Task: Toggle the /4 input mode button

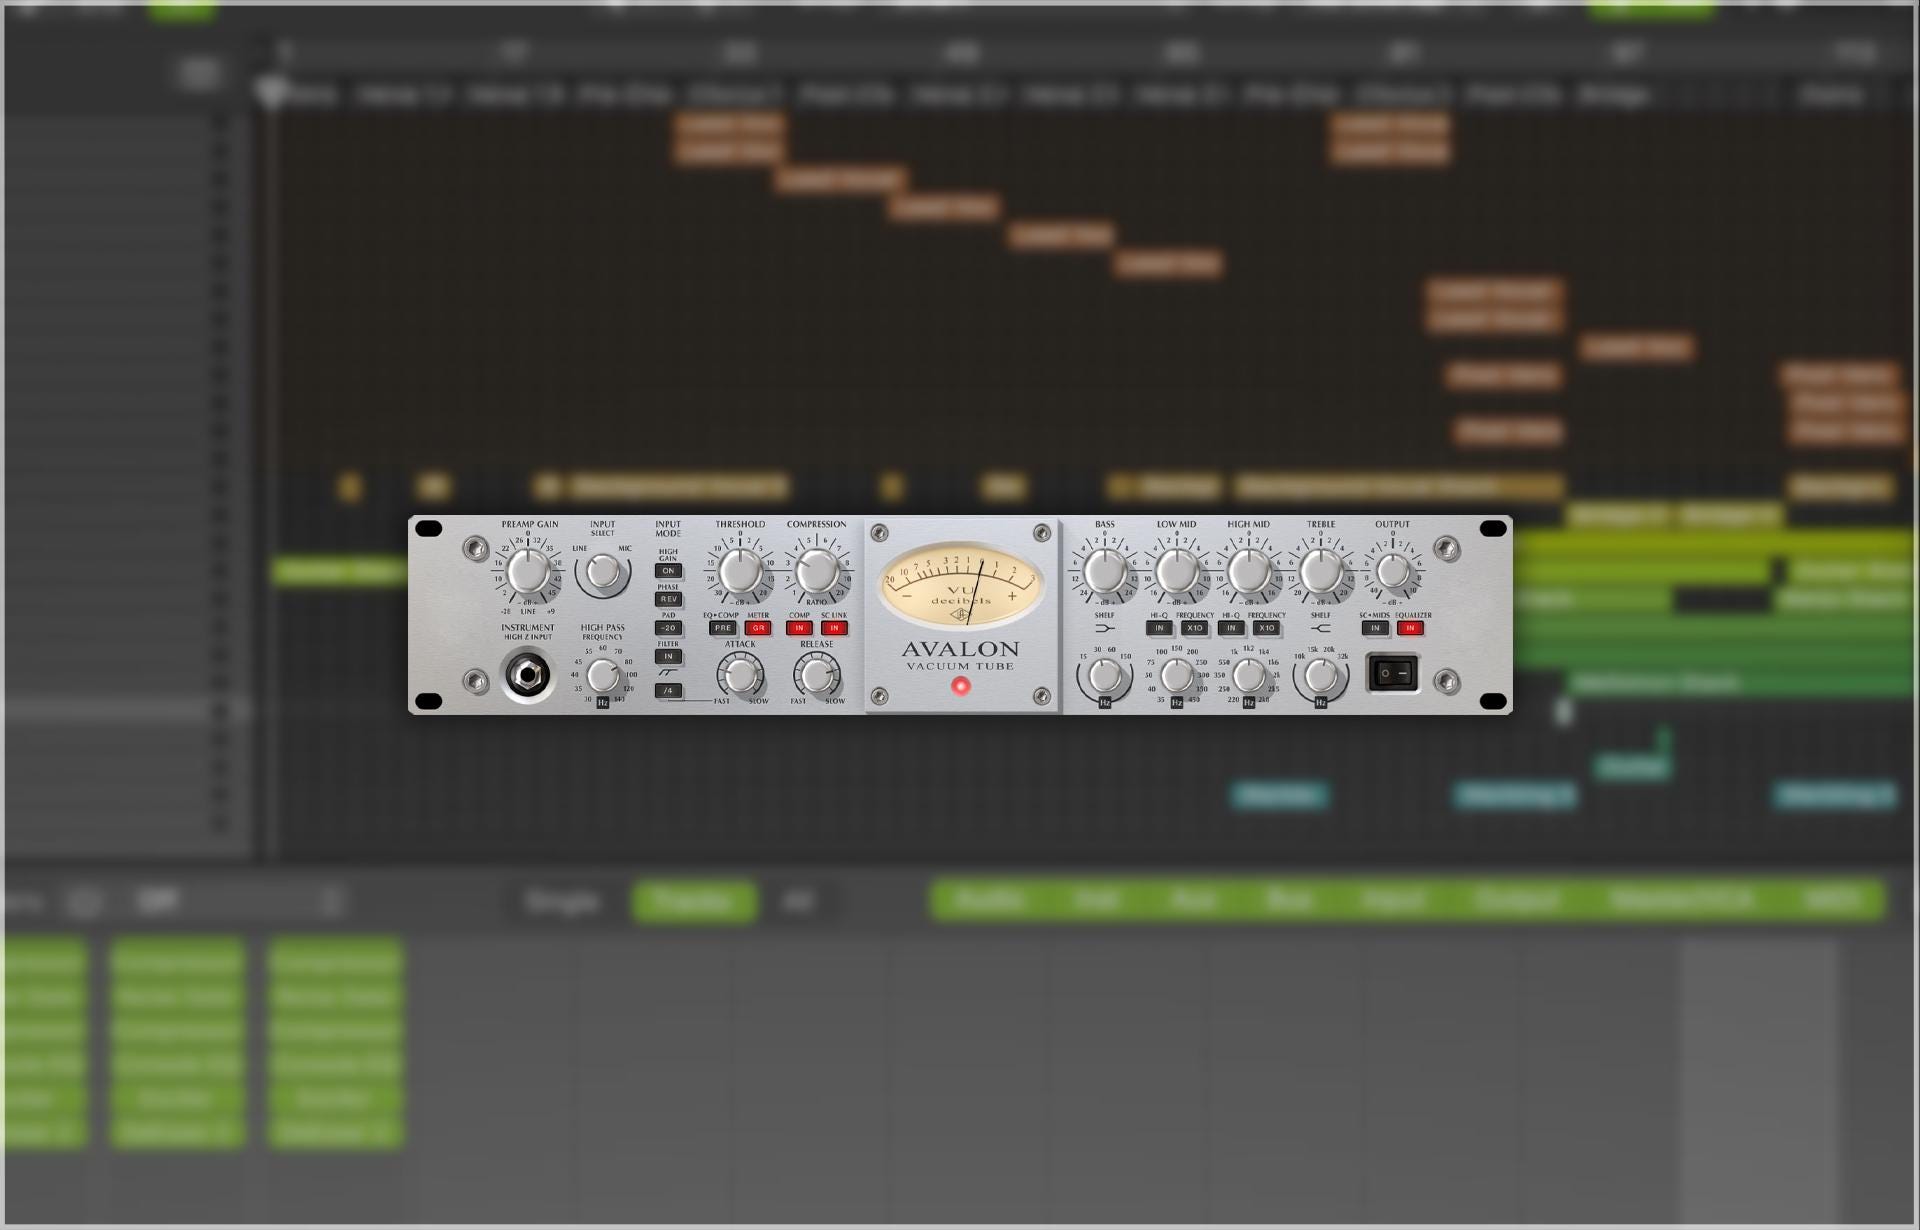Action: point(668,691)
